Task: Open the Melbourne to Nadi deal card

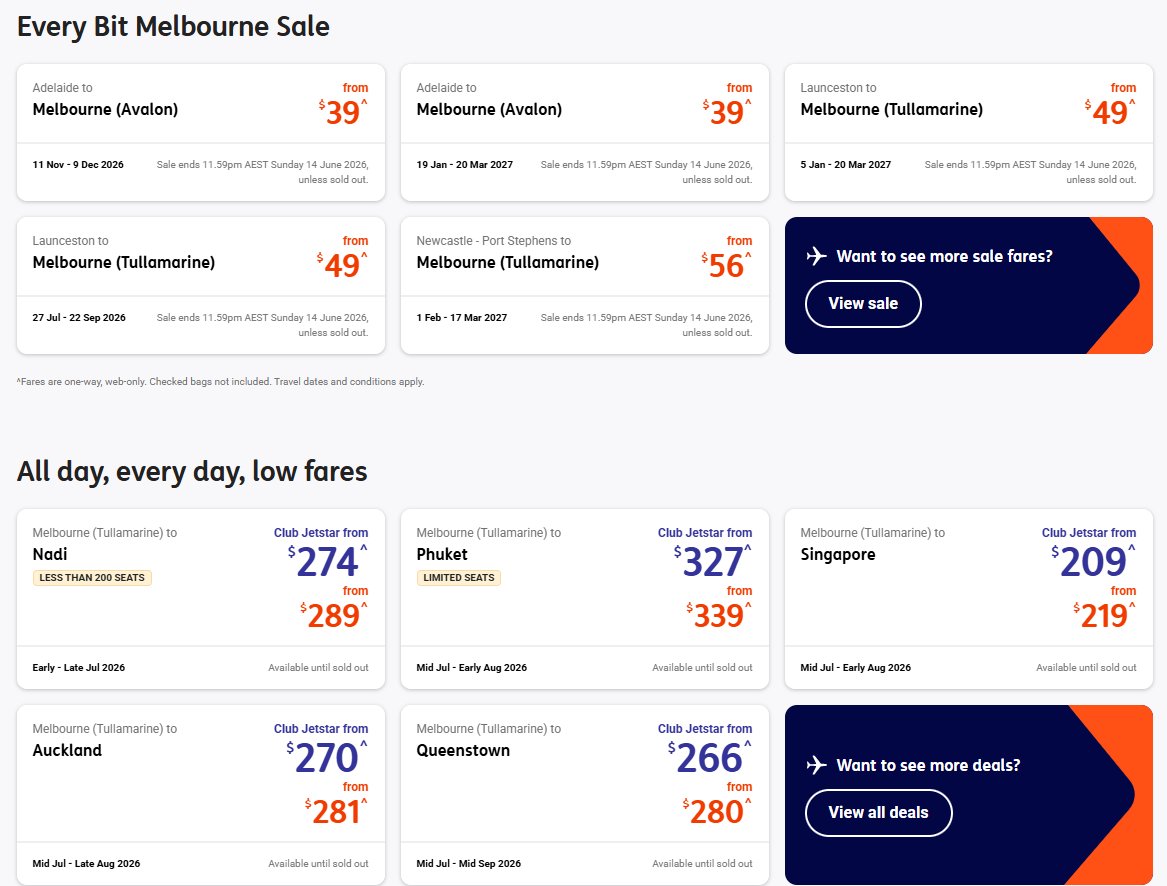Action: coord(201,599)
